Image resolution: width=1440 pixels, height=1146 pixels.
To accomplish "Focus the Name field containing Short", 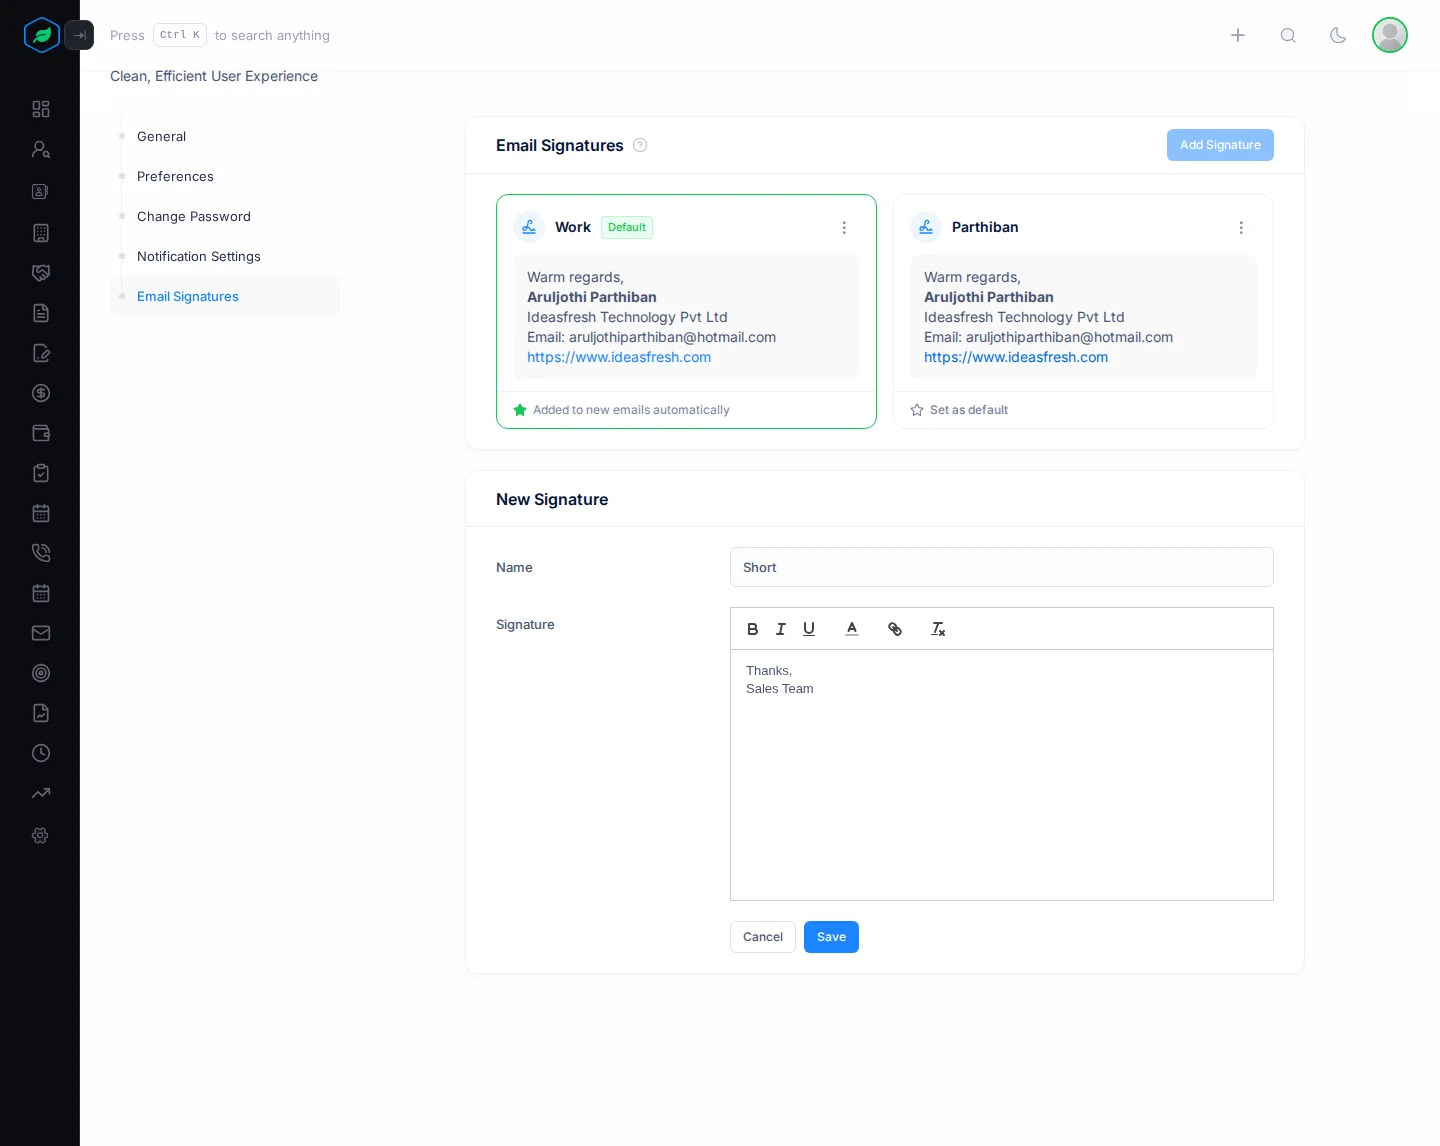I will point(1002,567).
